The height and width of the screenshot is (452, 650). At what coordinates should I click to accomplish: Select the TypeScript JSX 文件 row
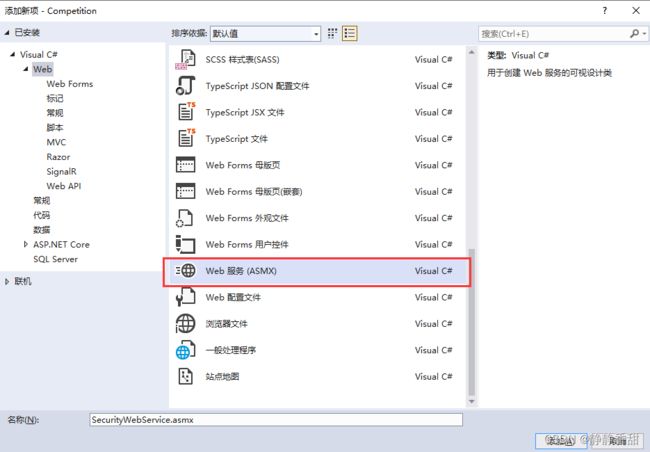pyautogui.click(x=317, y=112)
